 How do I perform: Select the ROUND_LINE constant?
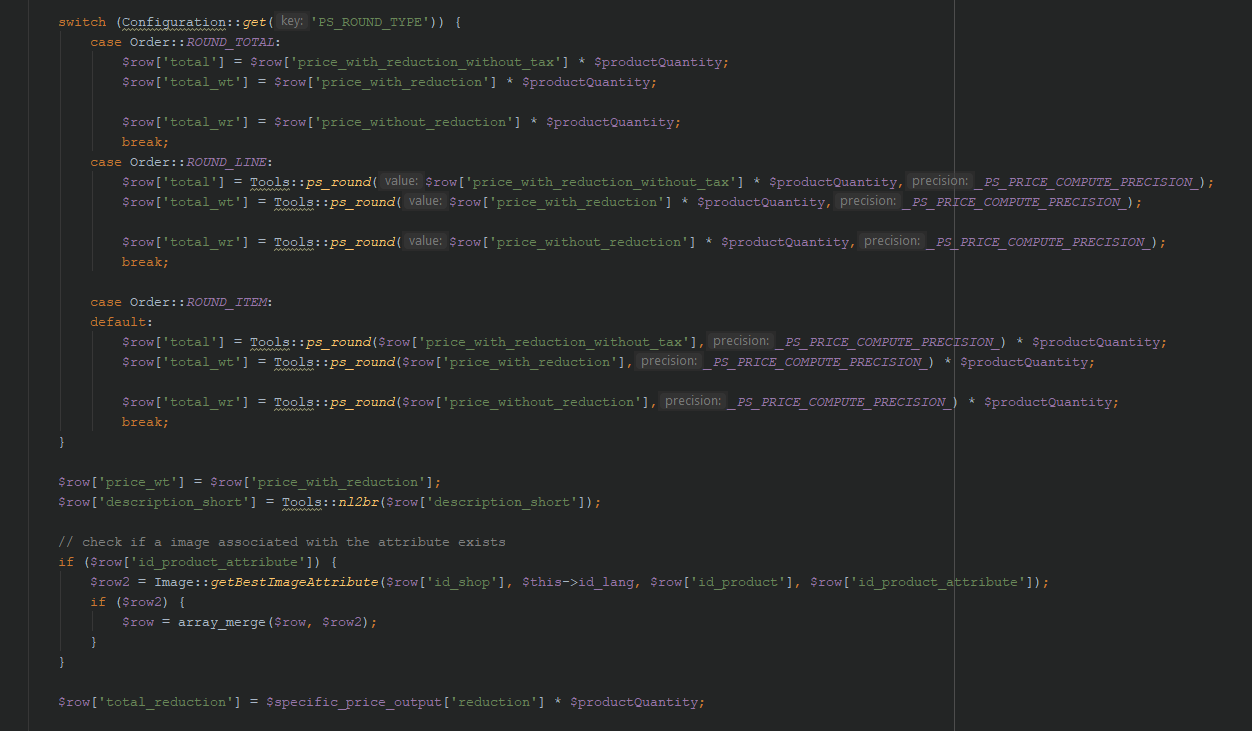226,162
